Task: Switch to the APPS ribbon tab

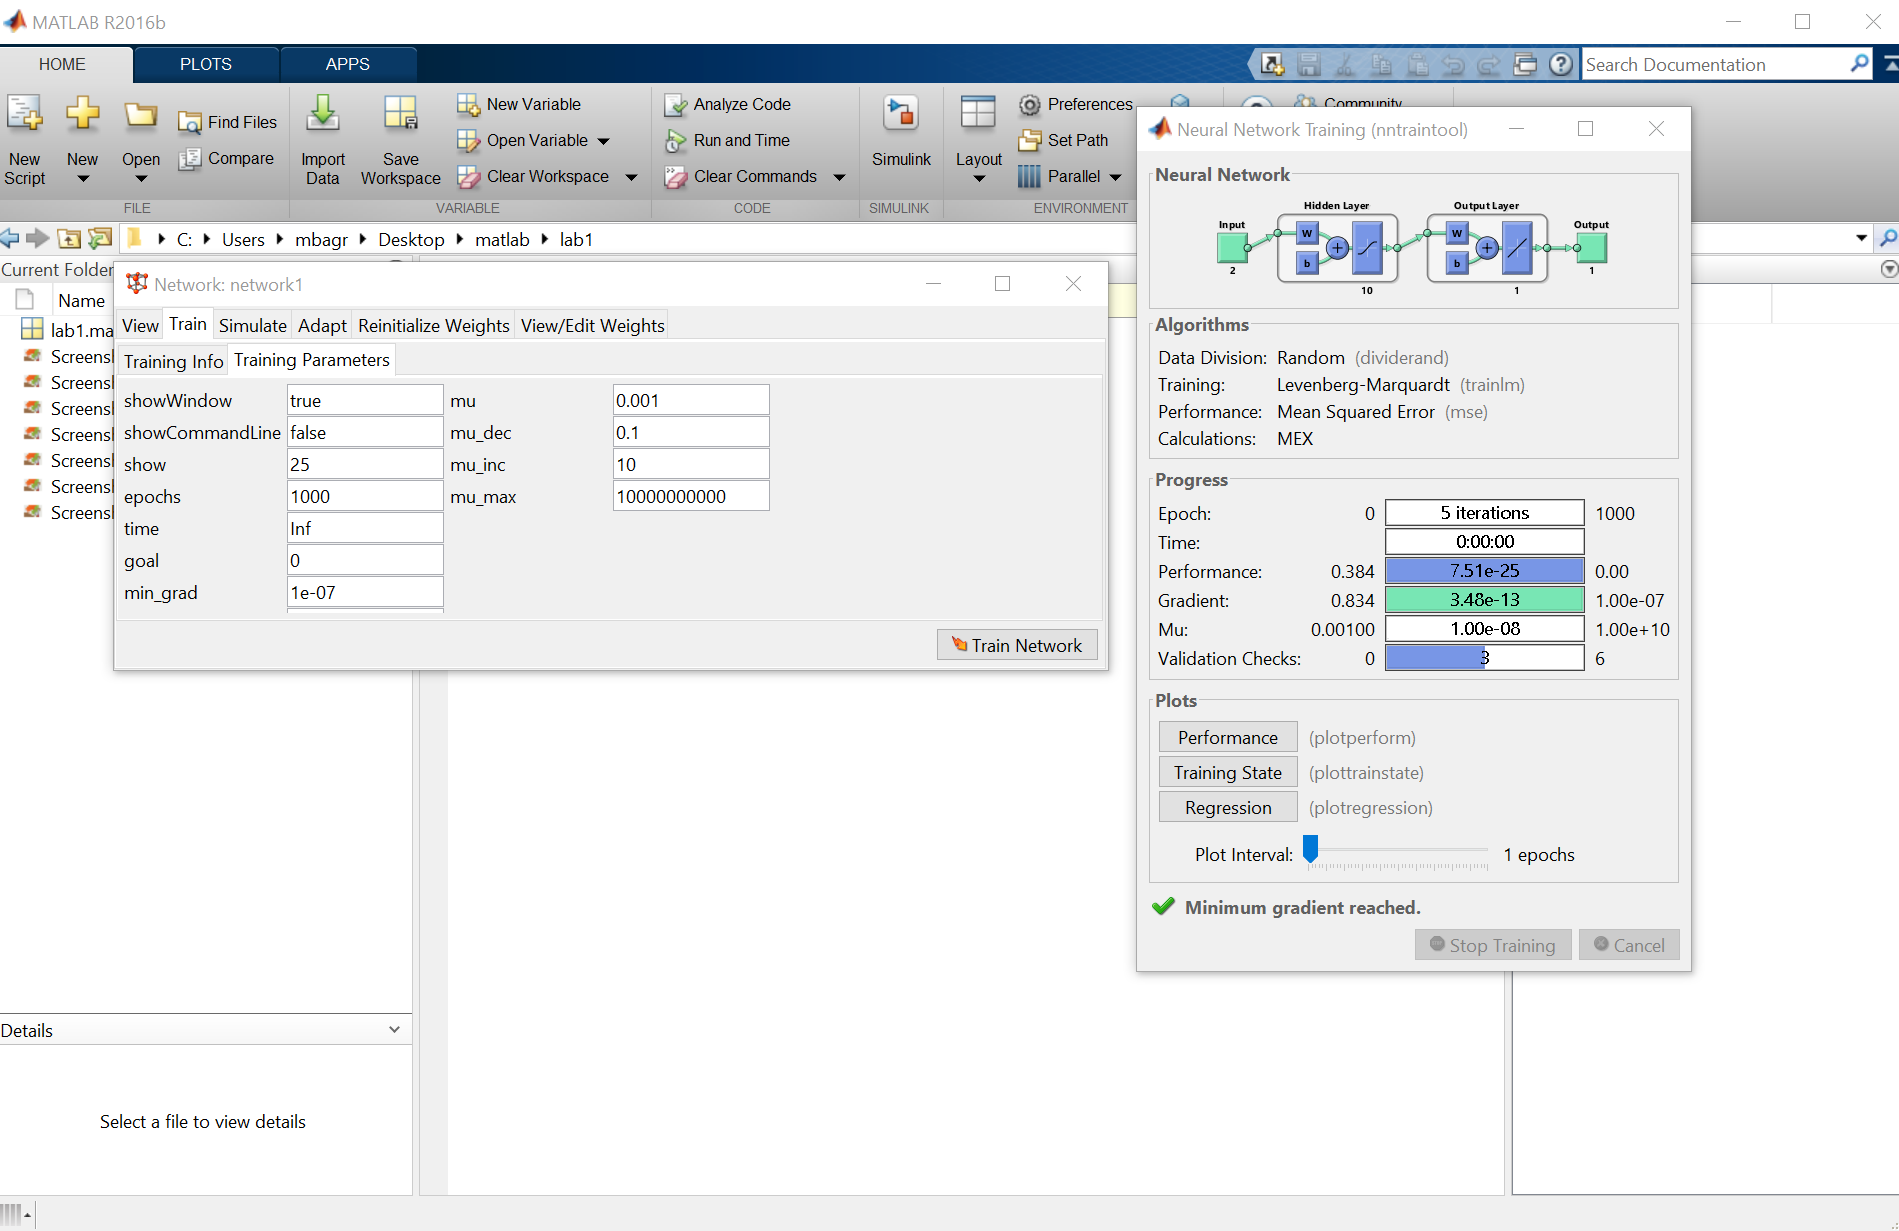Action: (347, 64)
